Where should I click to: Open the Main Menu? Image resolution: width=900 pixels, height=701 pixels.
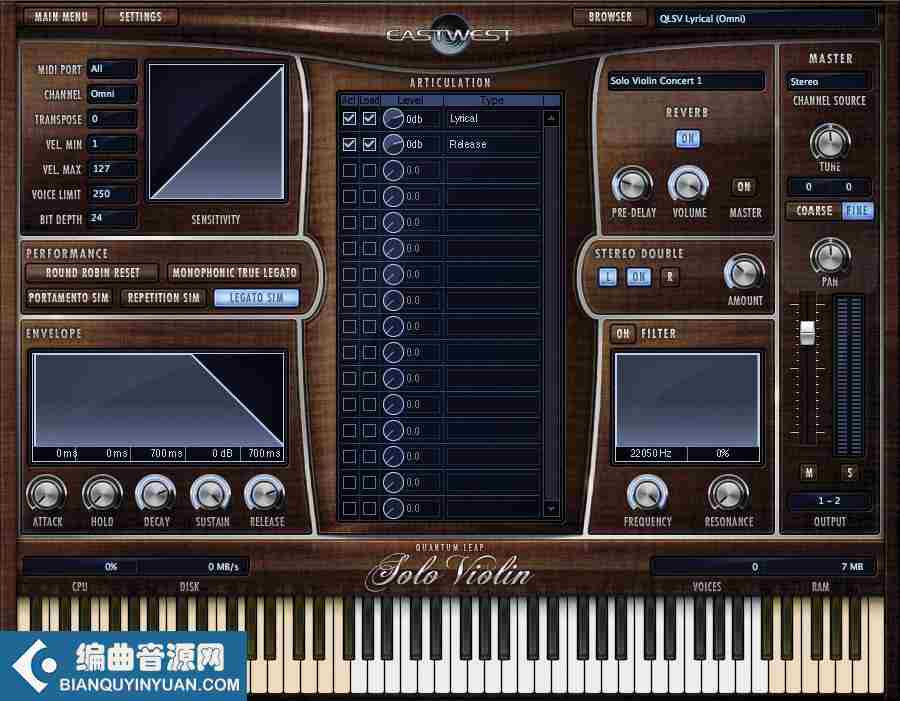tap(61, 17)
